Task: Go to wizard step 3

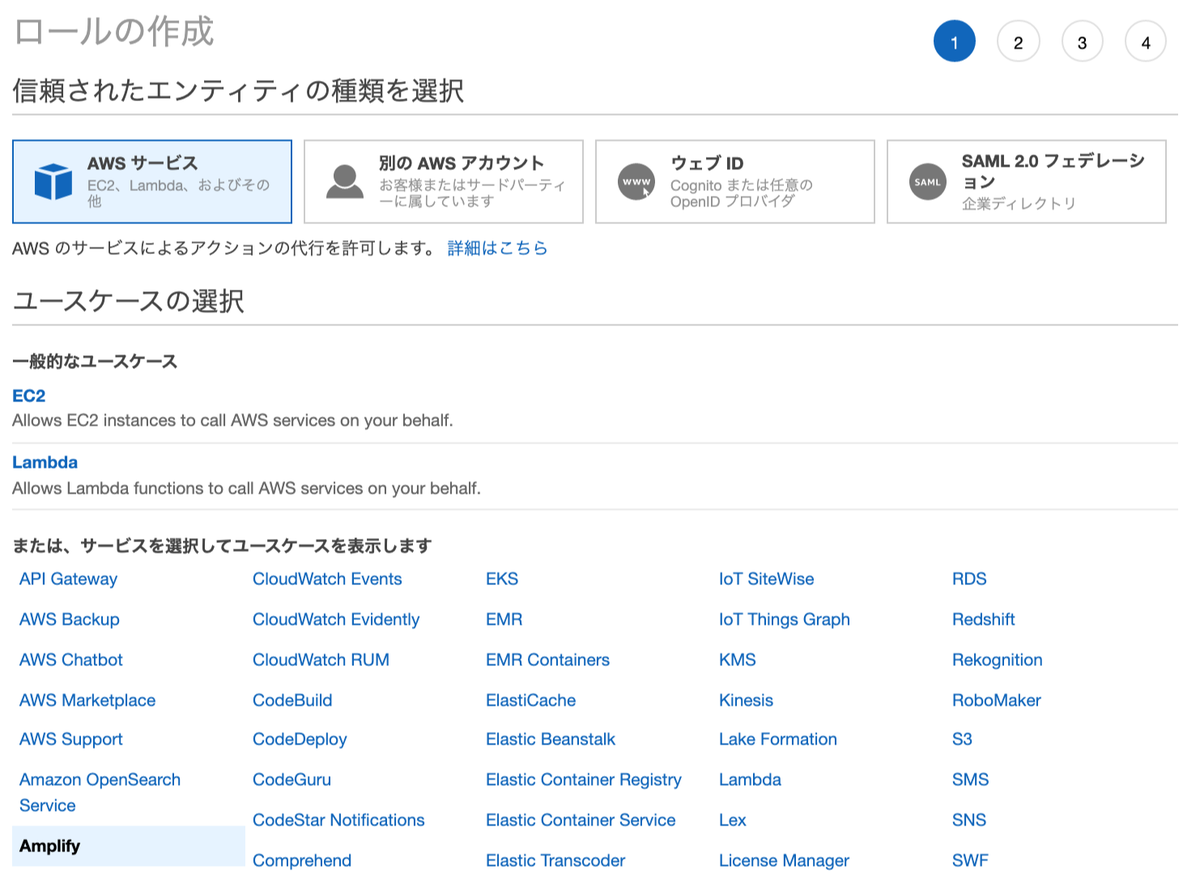Action: pyautogui.click(x=1082, y=42)
